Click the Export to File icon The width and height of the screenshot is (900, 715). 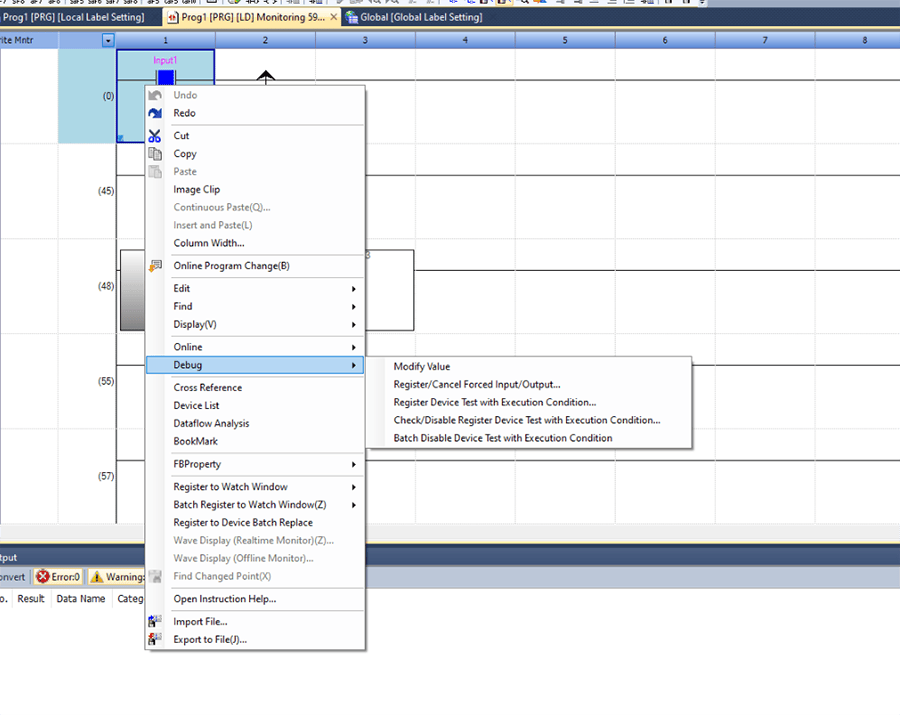[x=155, y=639]
